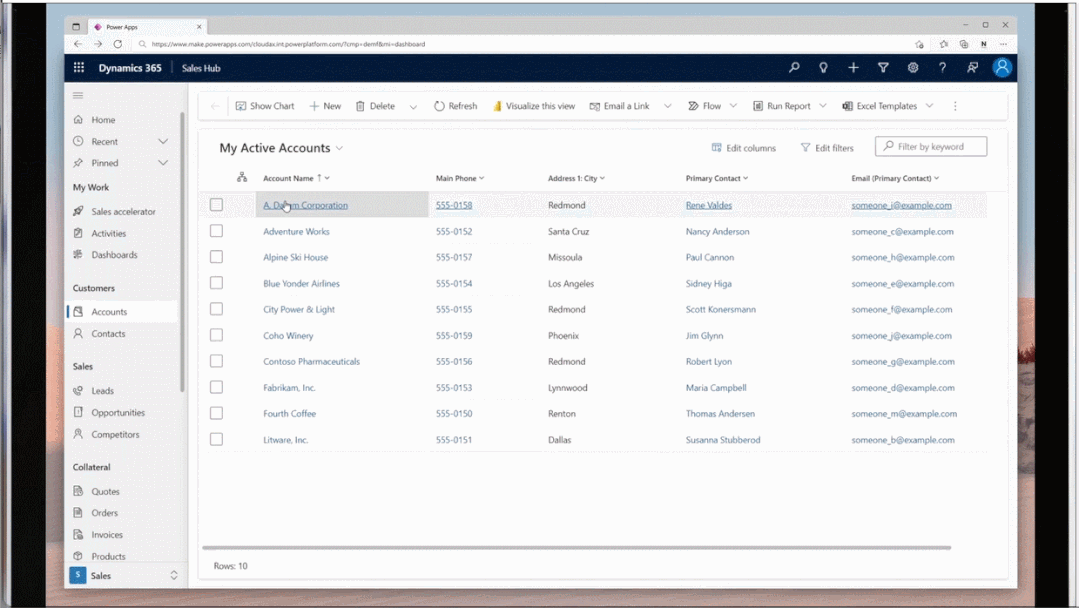The width and height of the screenshot is (1079, 608).
Task: Click Email a Link command
Action: pos(619,106)
